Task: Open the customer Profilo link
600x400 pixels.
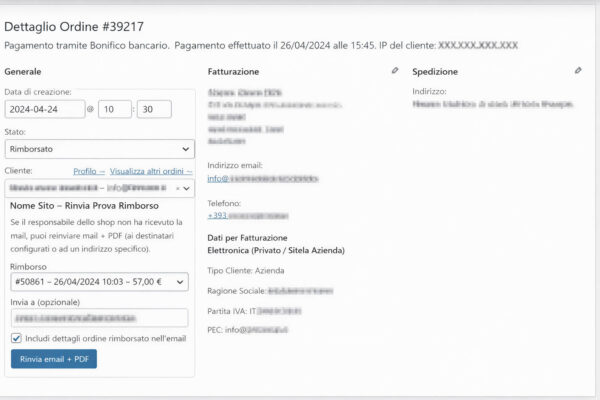Action: 88,171
